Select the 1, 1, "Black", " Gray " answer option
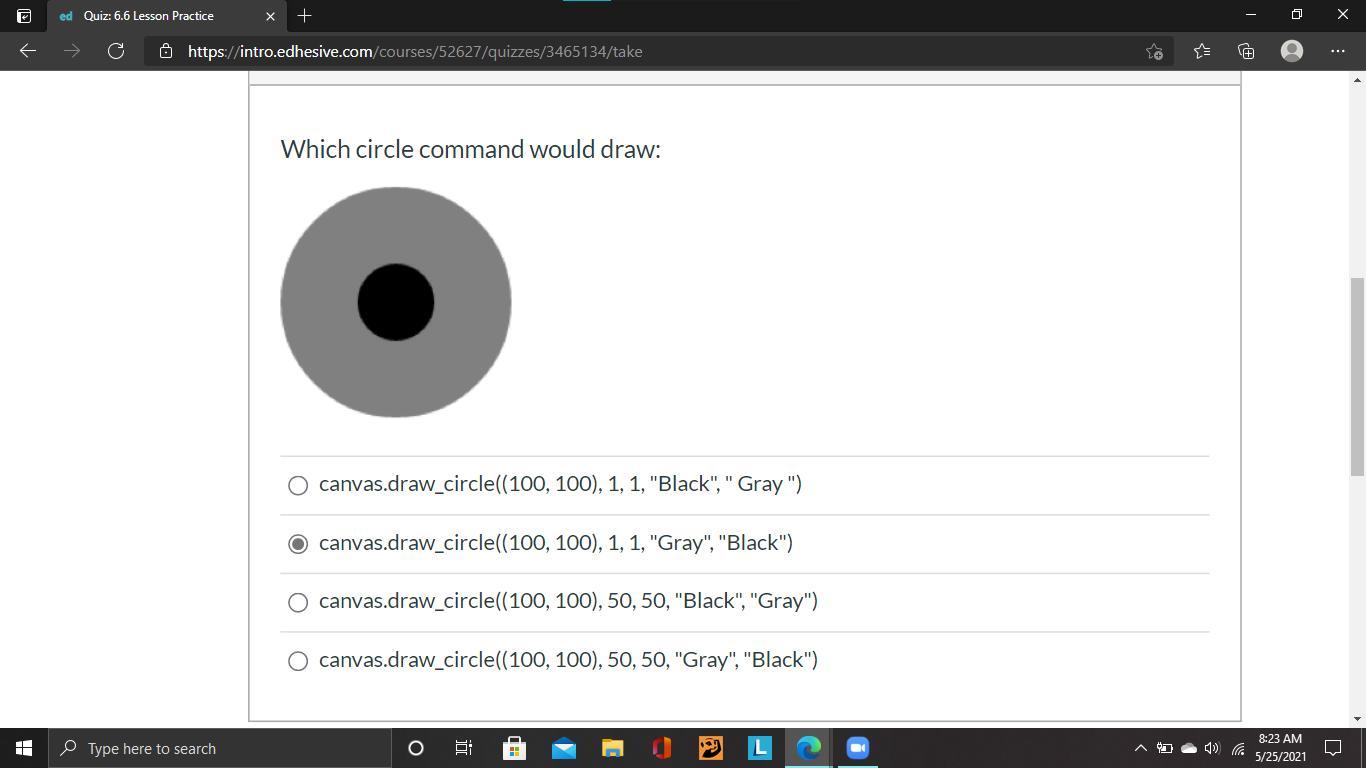Screen dimensions: 1366x768 [298, 485]
